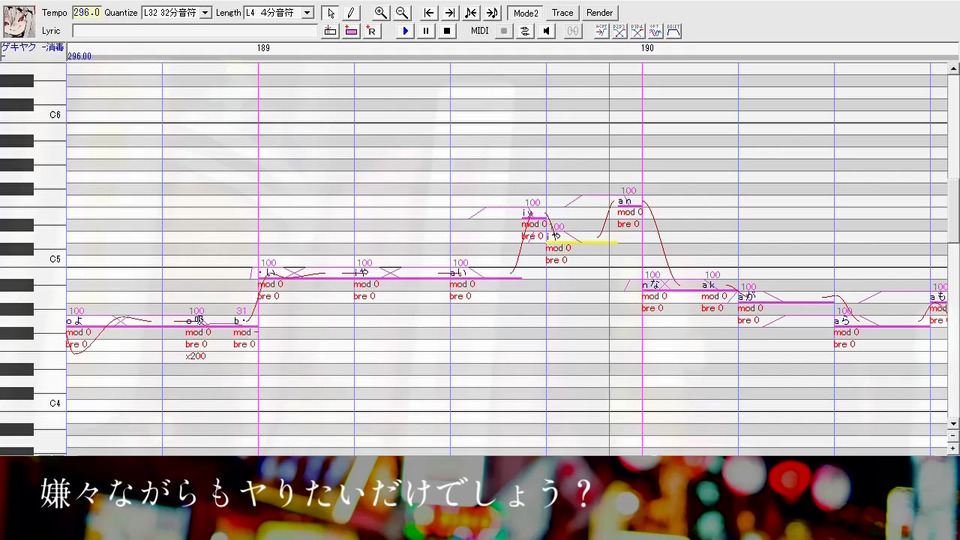Go to next note icon
This screenshot has height=540, width=960.
point(492,13)
